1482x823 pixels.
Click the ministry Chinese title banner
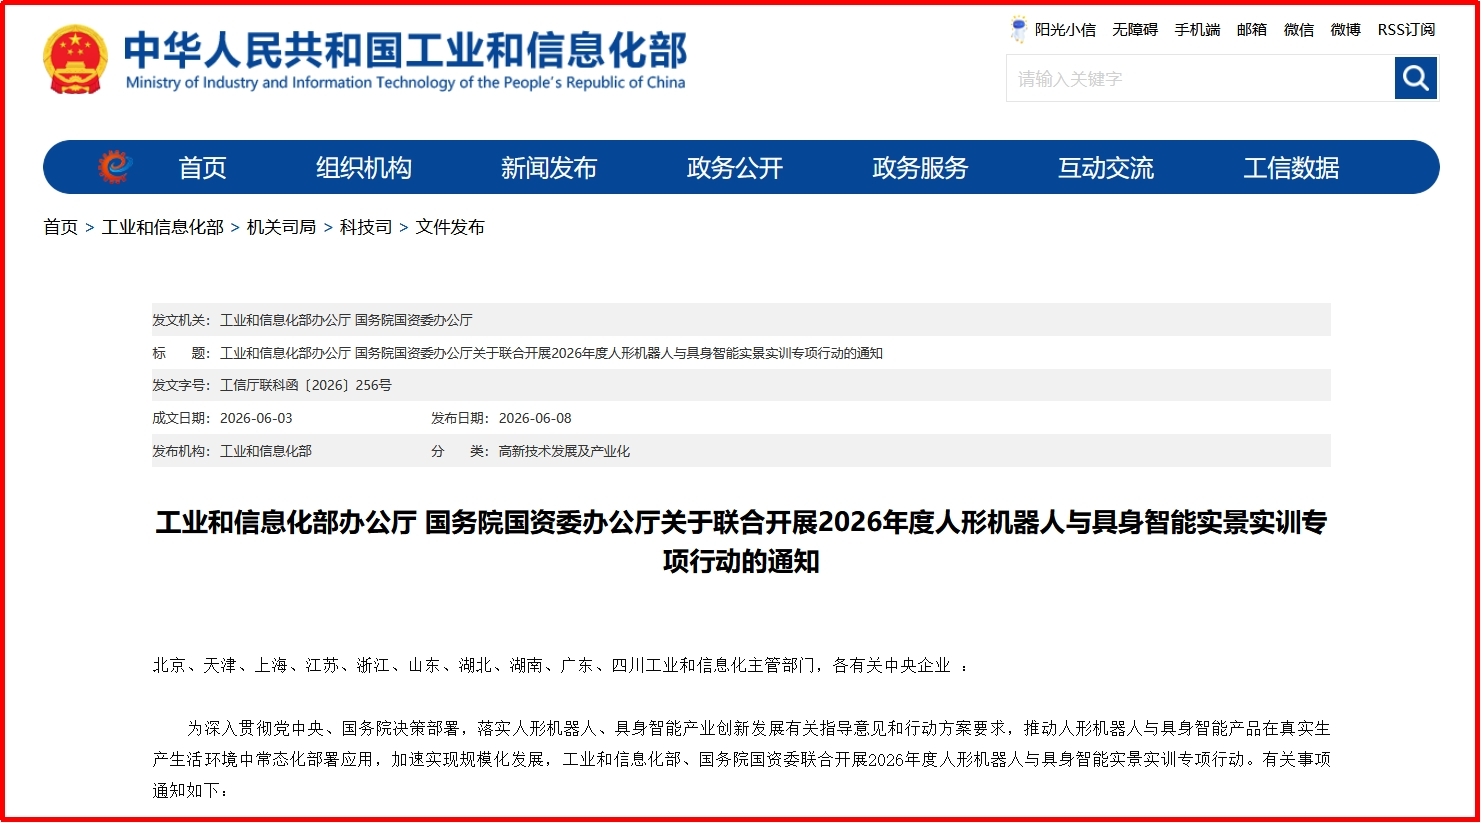tap(405, 50)
